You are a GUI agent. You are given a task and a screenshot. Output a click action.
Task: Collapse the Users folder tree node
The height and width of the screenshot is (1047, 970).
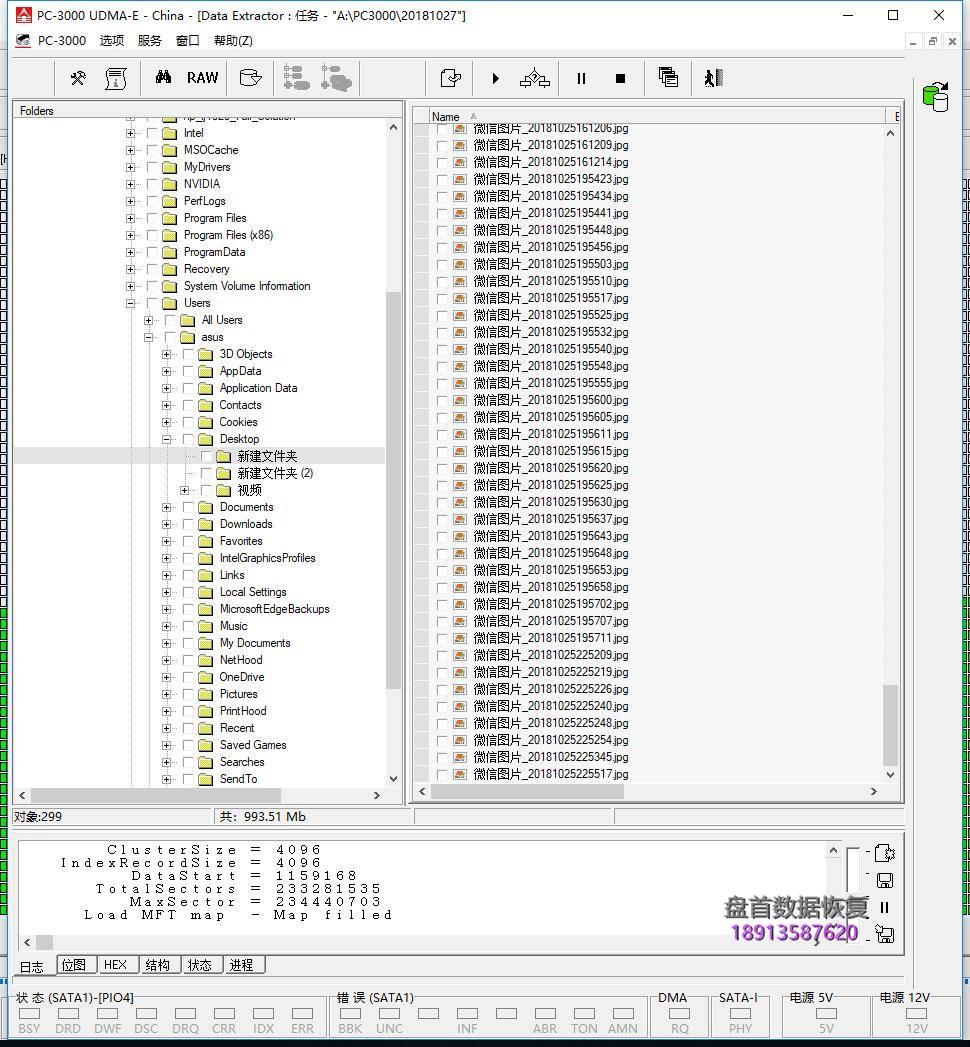pyautogui.click(x=130, y=303)
